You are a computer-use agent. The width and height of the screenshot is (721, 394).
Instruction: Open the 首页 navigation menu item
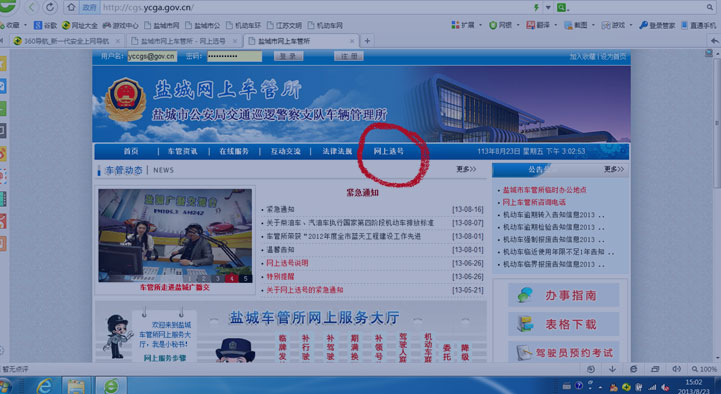131,151
